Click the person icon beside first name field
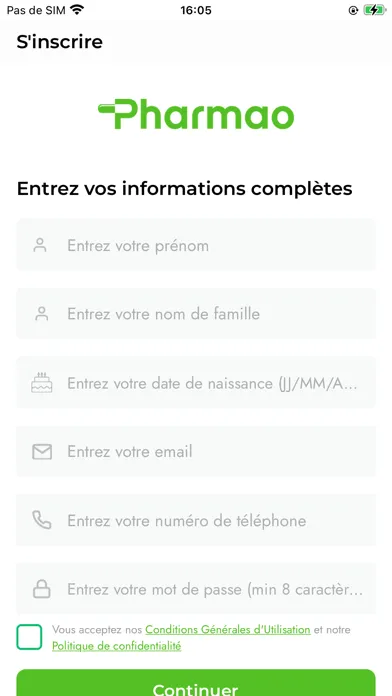The image size is (392, 696). (40, 245)
